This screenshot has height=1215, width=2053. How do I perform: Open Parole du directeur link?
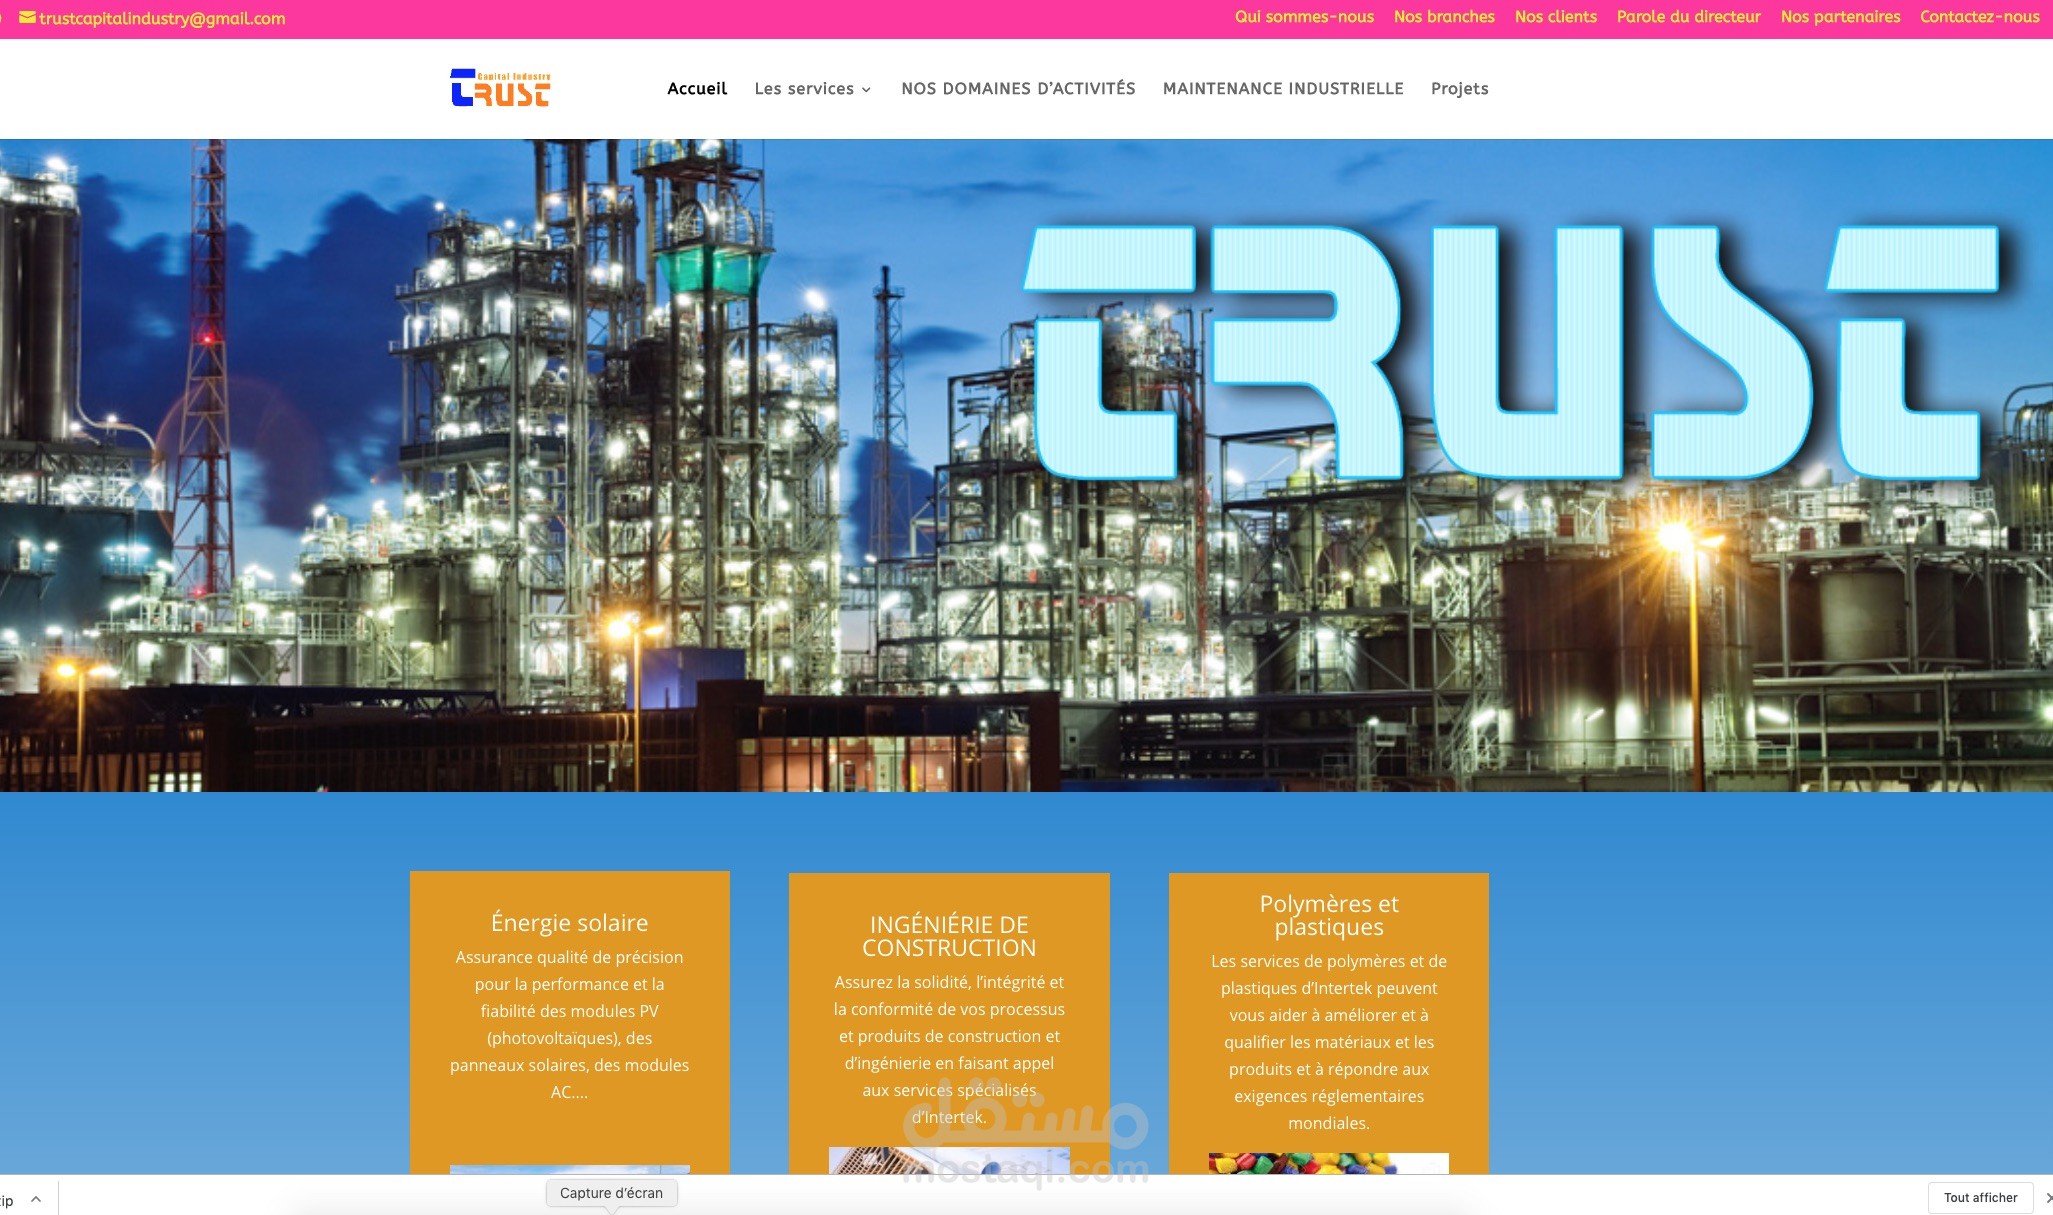coord(1688,17)
